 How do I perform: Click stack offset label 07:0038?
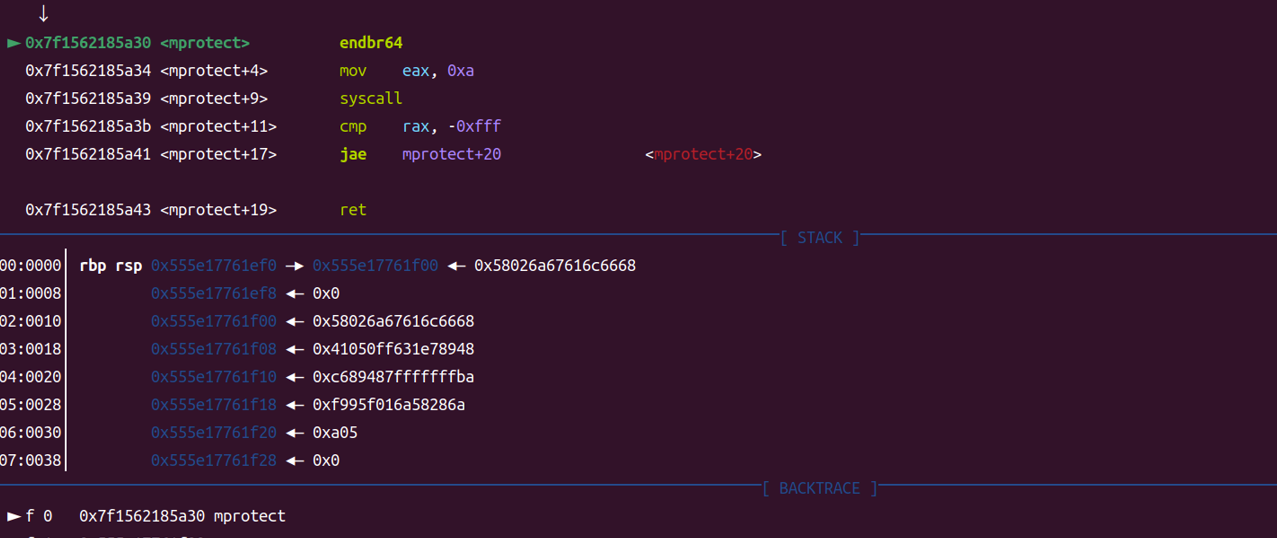[31, 461]
